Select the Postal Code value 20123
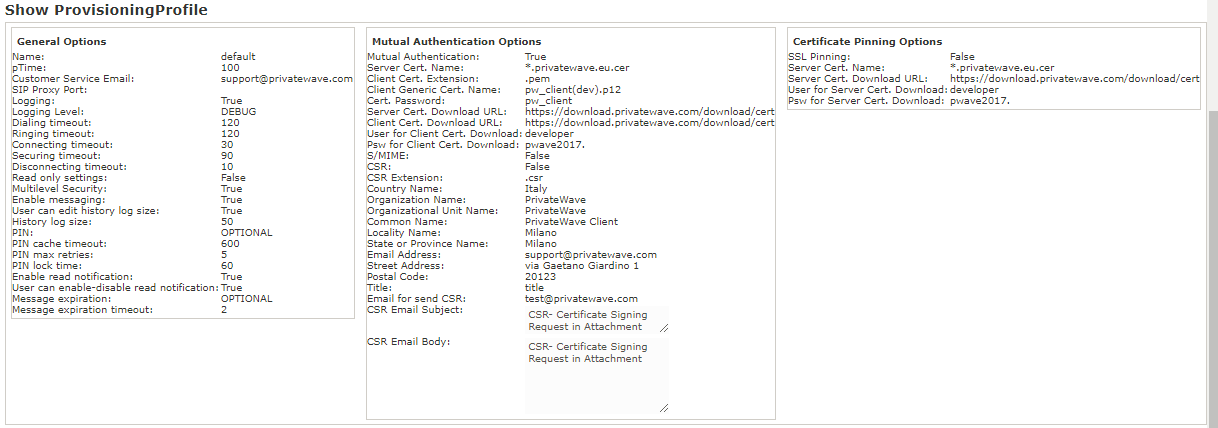Viewport: 1218px width, 428px height. 540,277
